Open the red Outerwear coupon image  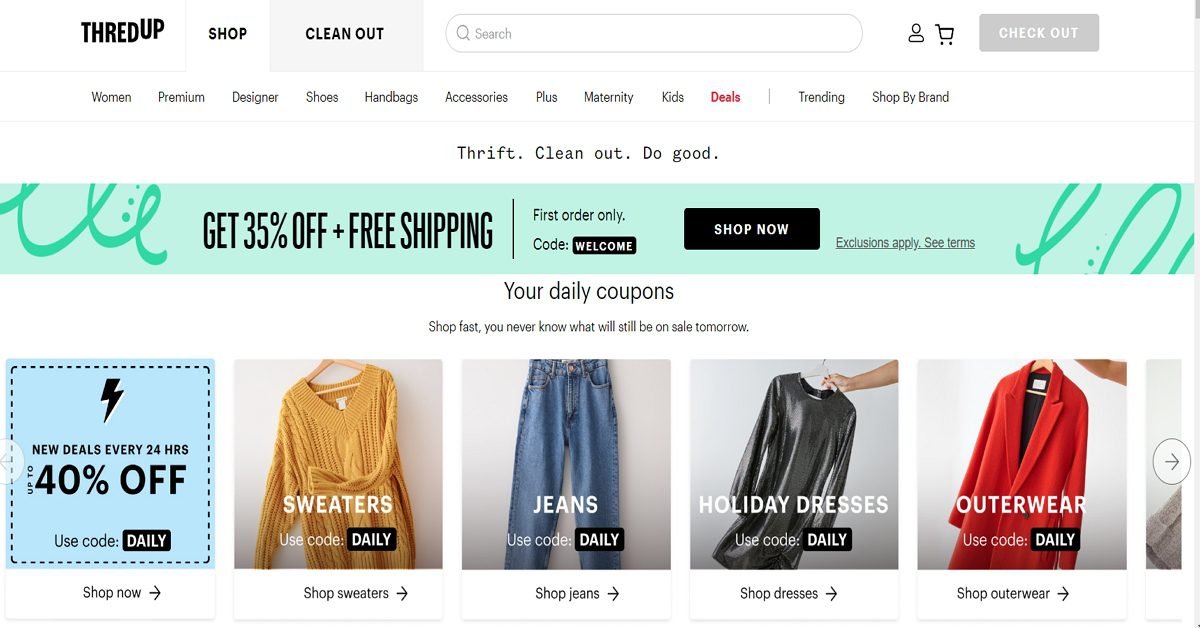(x=1022, y=465)
